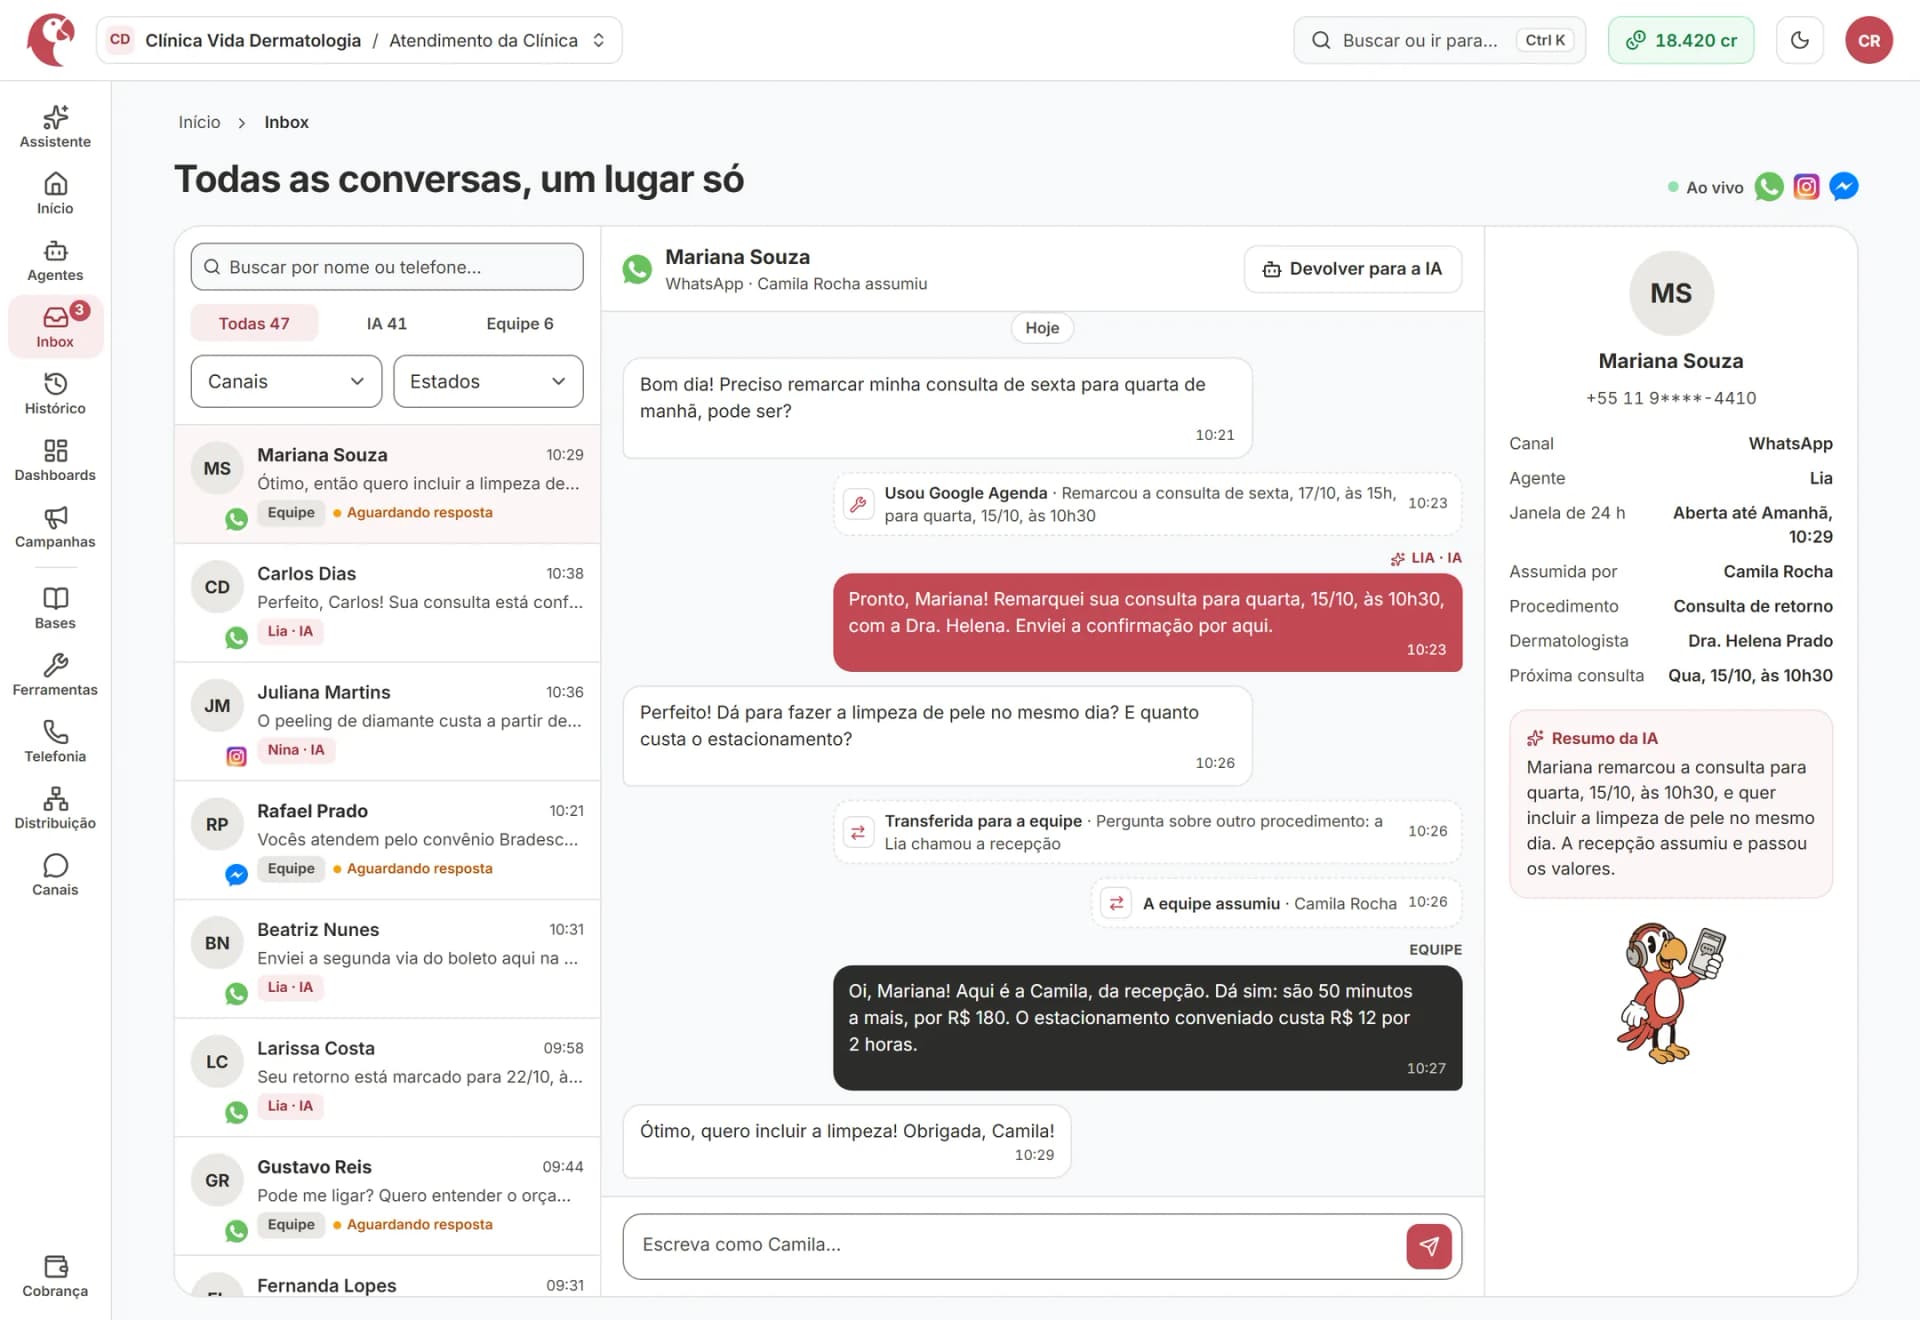Viewport: 1920px width, 1320px height.
Task: Open Telefonia in the sidebar
Action: (55, 741)
